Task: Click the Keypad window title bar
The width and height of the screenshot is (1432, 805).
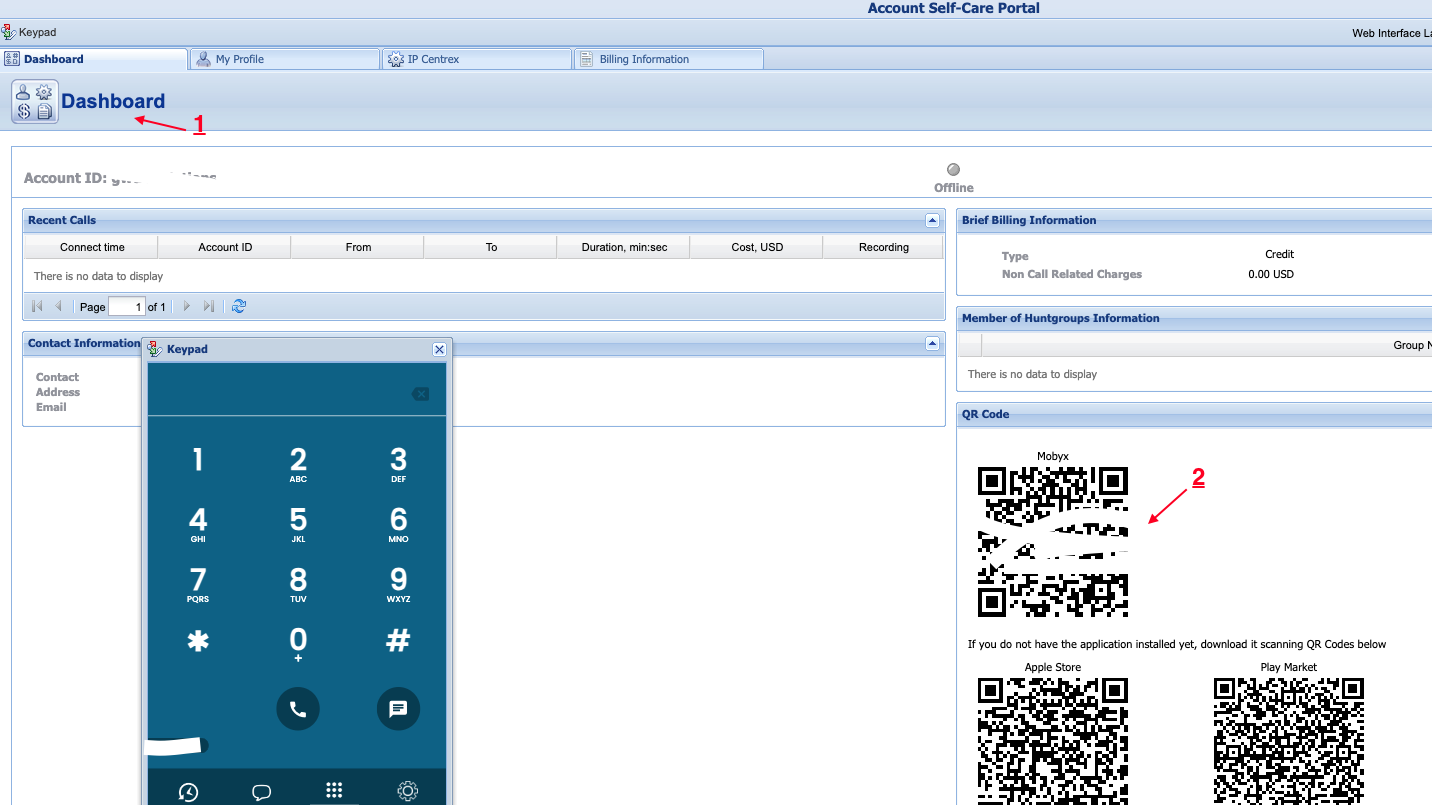Action: (x=297, y=349)
